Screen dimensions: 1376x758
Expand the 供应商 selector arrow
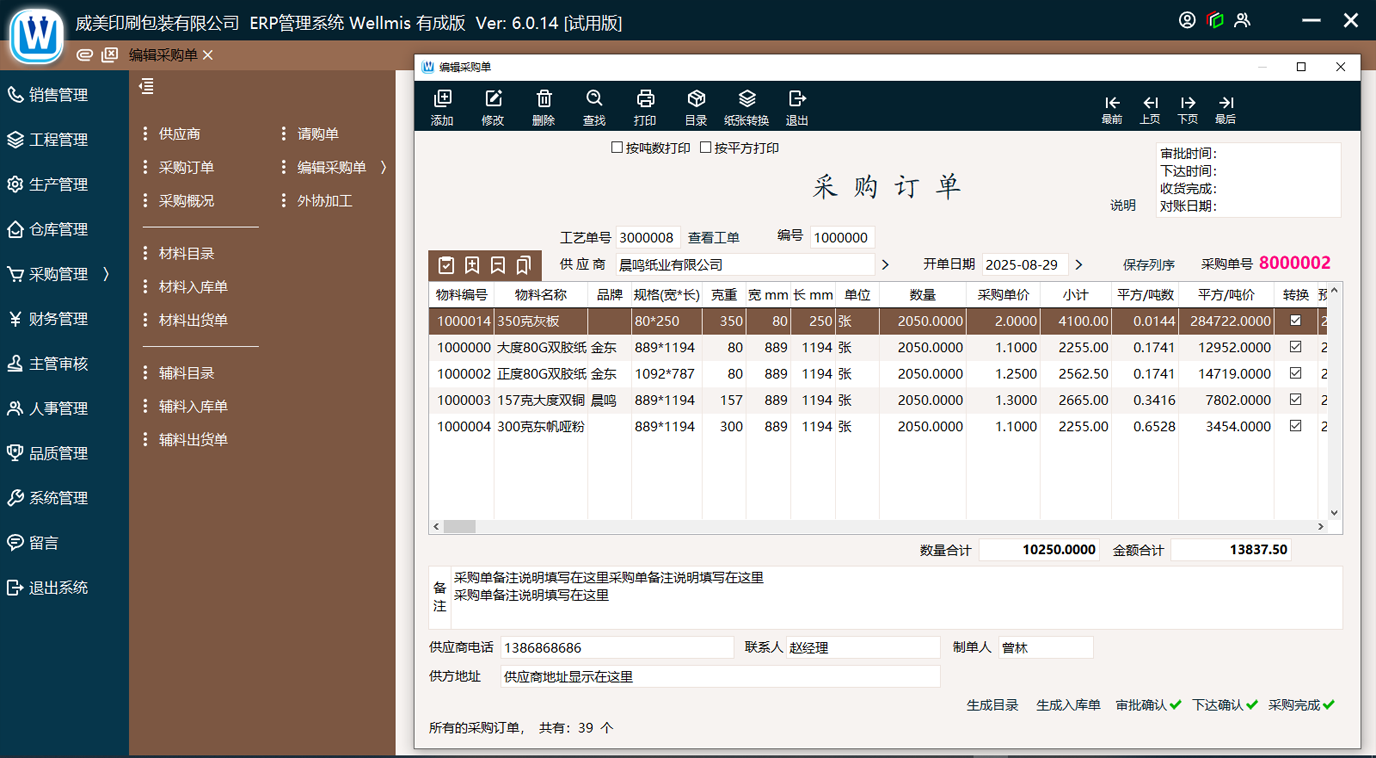[x=885, y=265]
